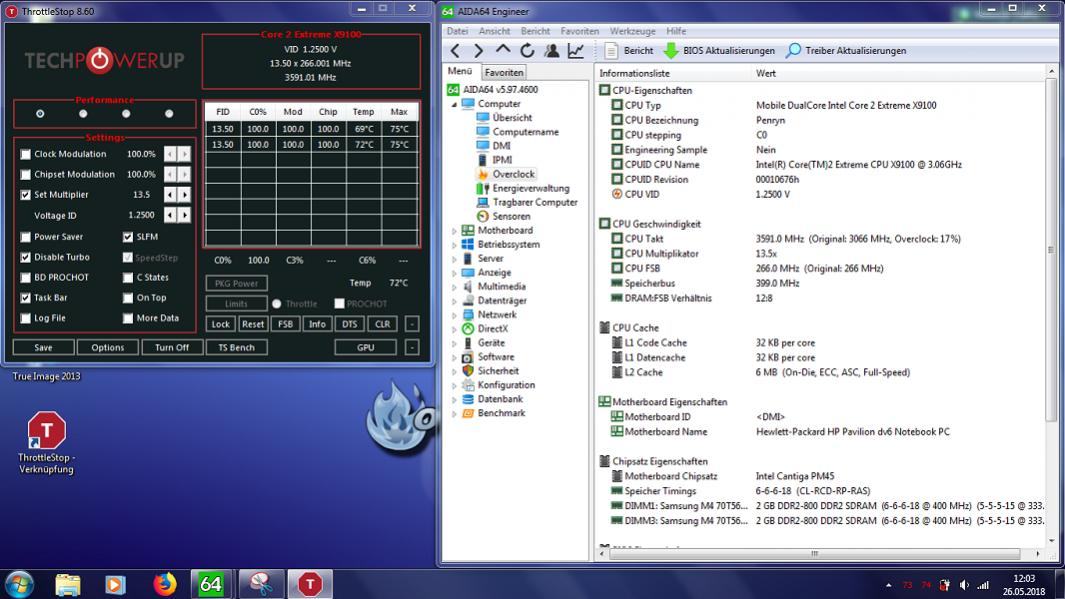Viewport: 1065px width, 599px height.
Task: Enable C States checkbox
Action: (128, 278)
